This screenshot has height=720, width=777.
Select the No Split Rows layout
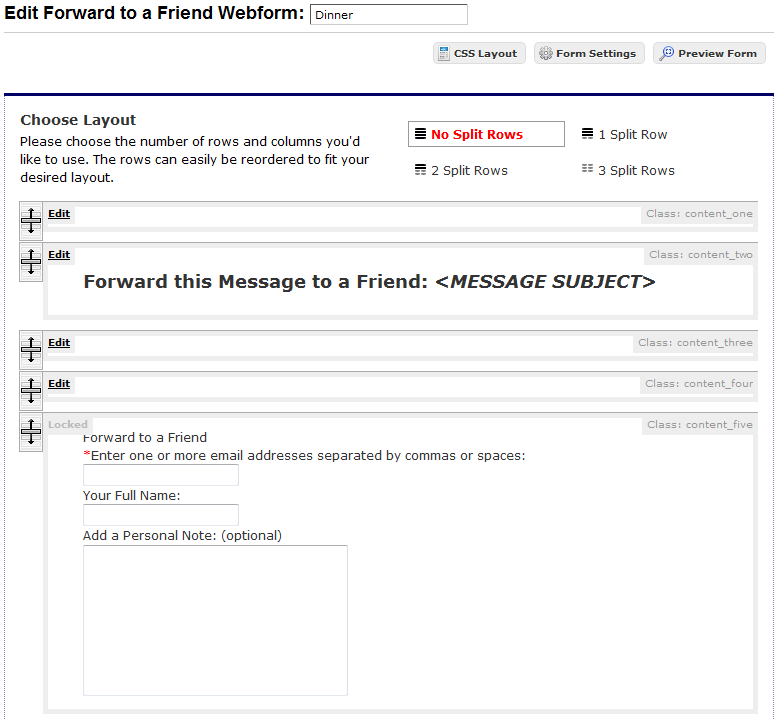point(486,135)
